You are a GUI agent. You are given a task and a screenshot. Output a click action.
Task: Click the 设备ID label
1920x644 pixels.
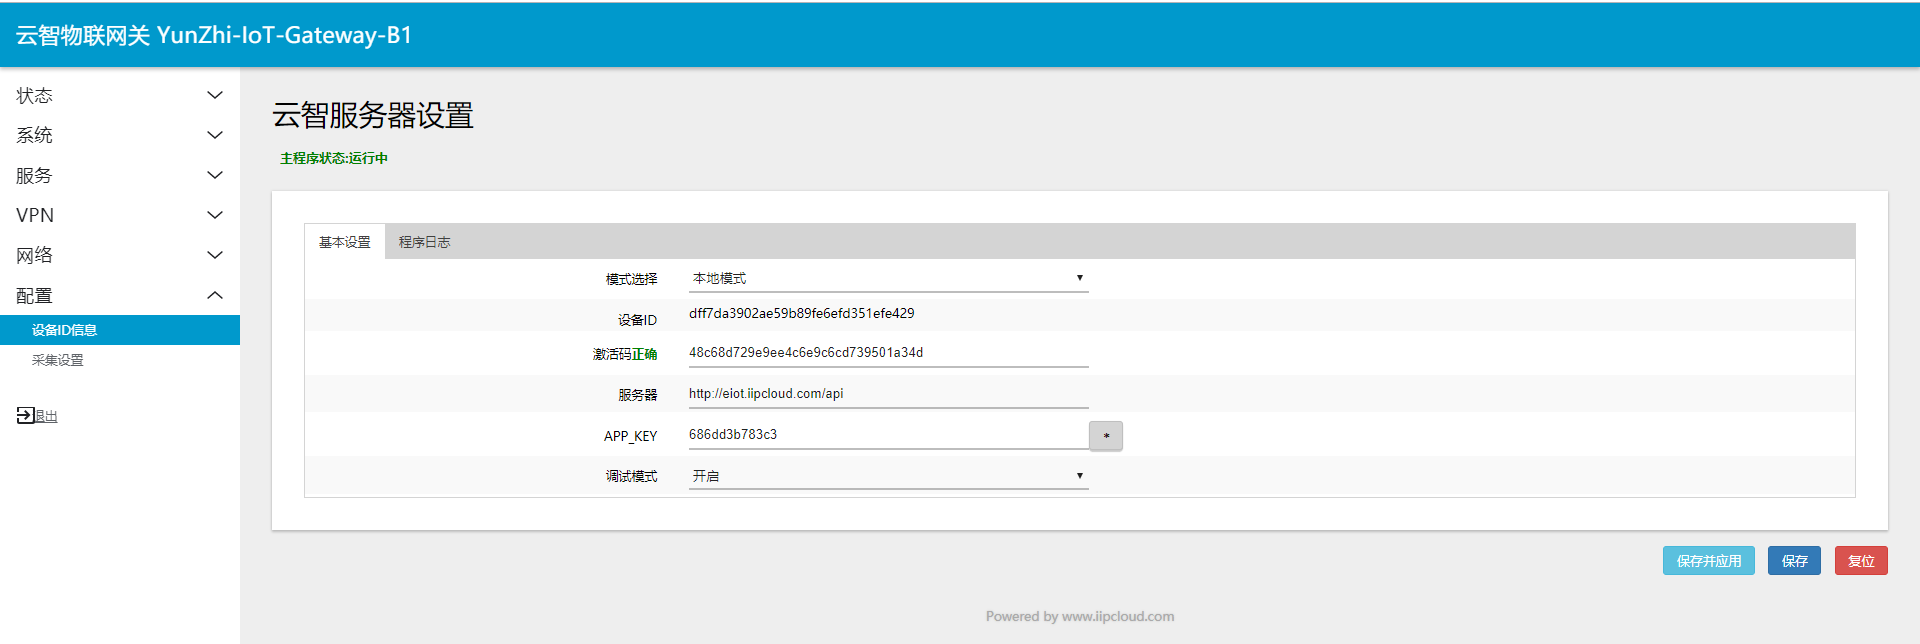[637, 320]
